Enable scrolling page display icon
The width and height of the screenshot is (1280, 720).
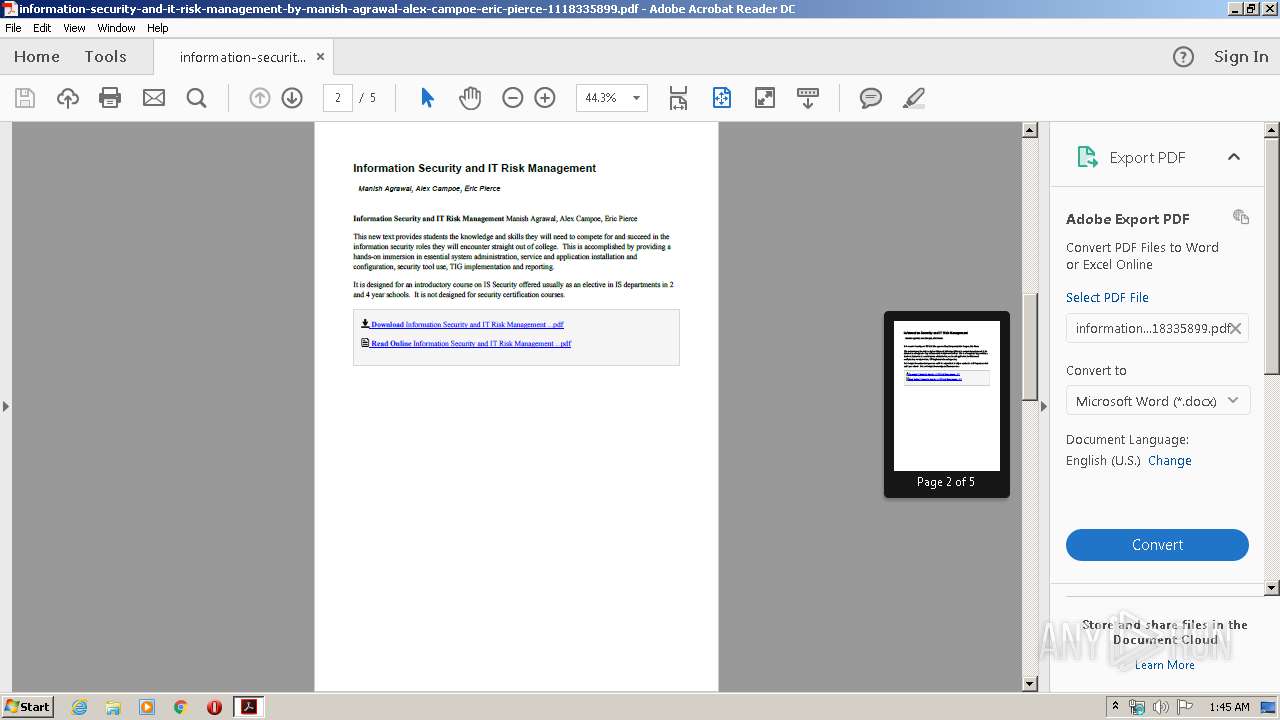[x=678, y=98]
